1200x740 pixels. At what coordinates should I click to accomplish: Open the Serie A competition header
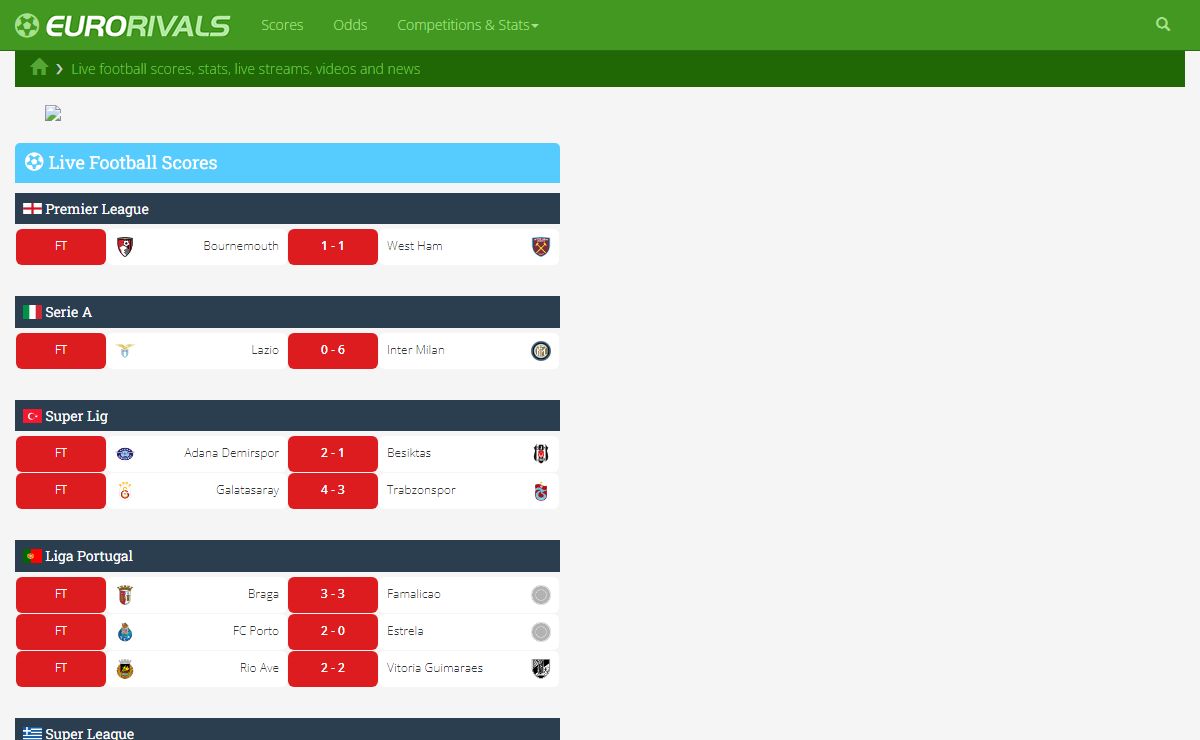point(287,312)
